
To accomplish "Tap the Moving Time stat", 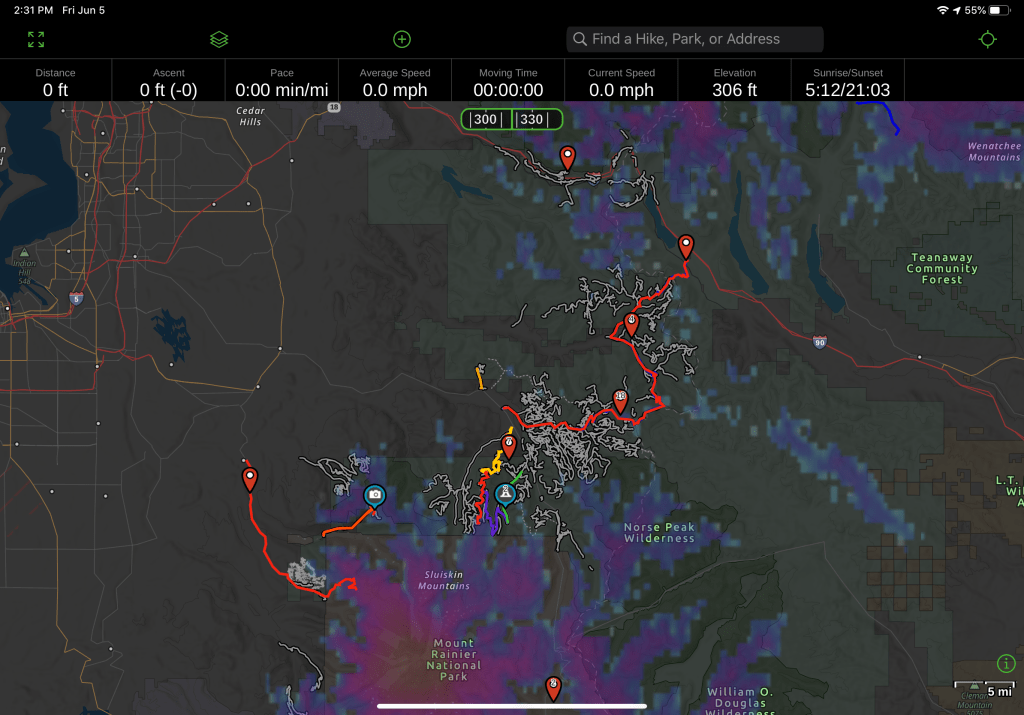I will coord(508,82).
